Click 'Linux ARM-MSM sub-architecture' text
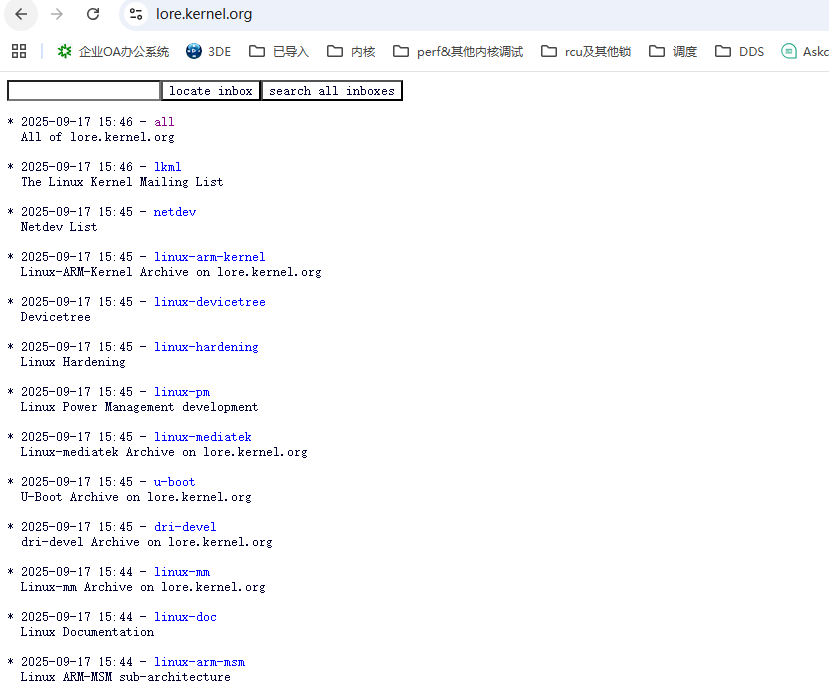 click(125, 676)
